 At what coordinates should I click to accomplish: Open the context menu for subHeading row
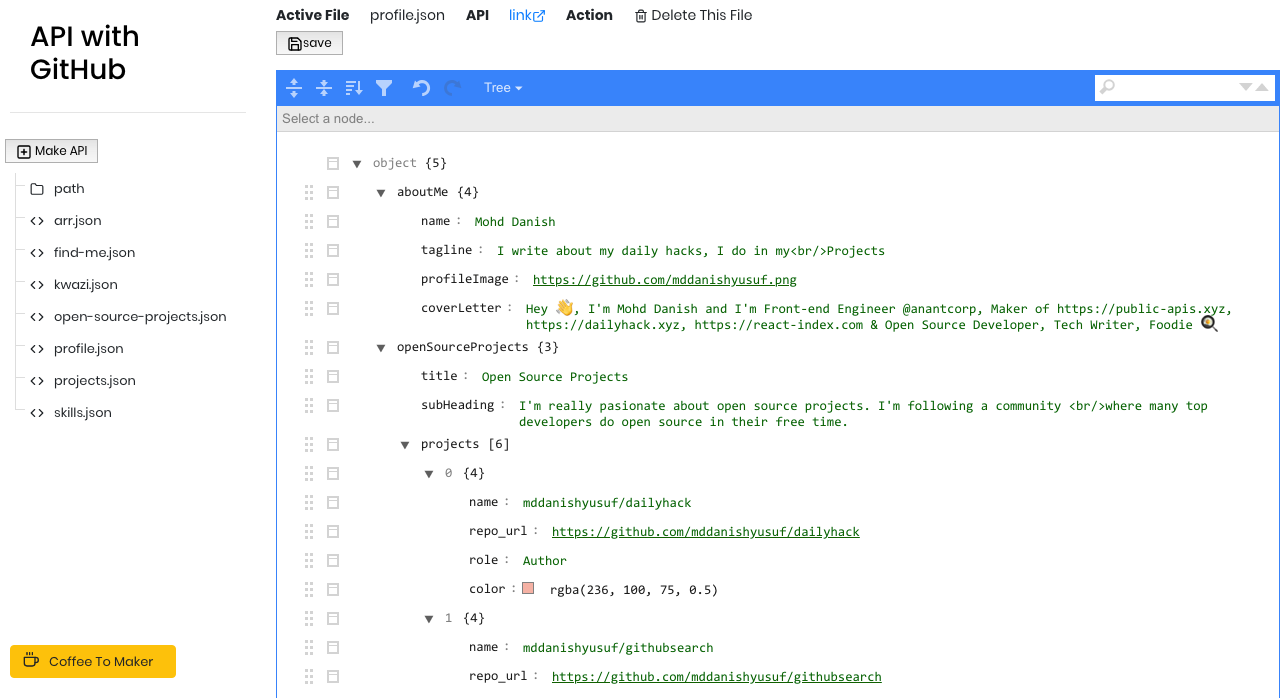point(333,405)
